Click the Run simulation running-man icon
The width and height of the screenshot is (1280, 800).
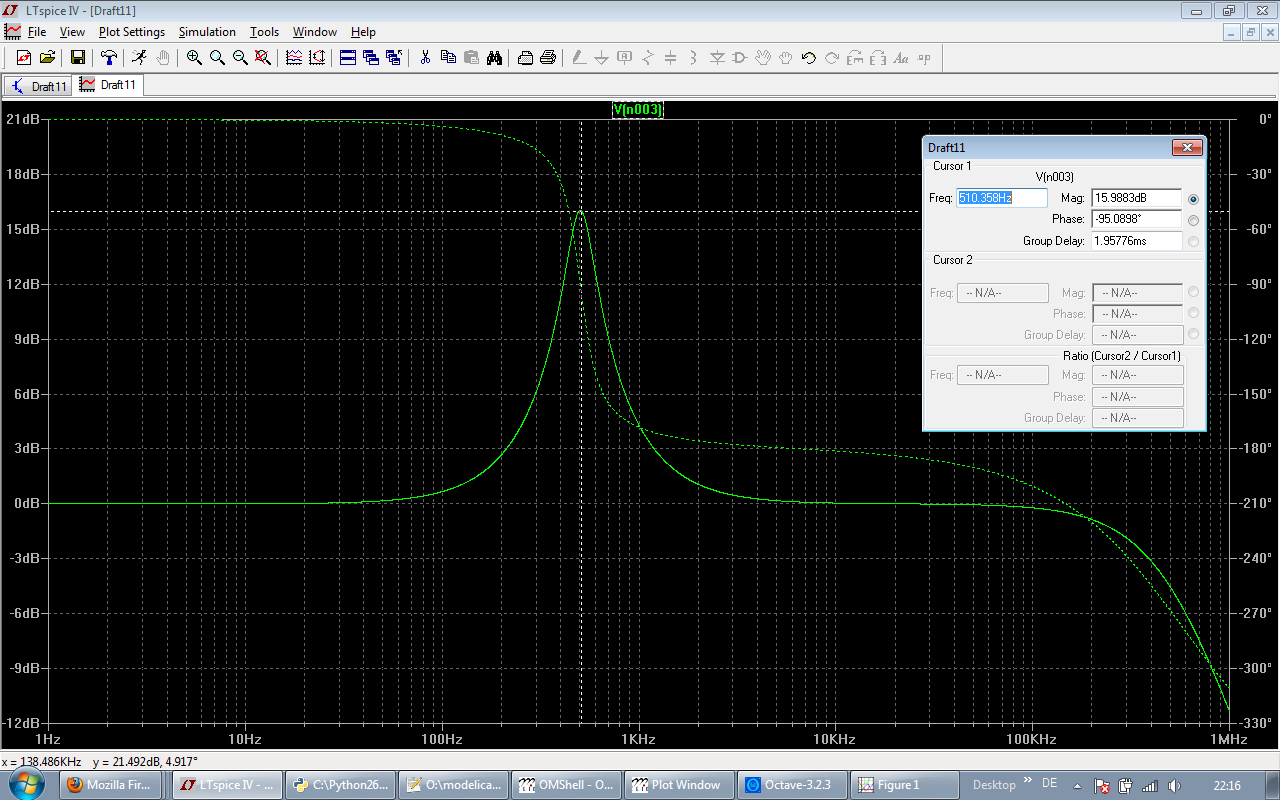pos(139,58)
